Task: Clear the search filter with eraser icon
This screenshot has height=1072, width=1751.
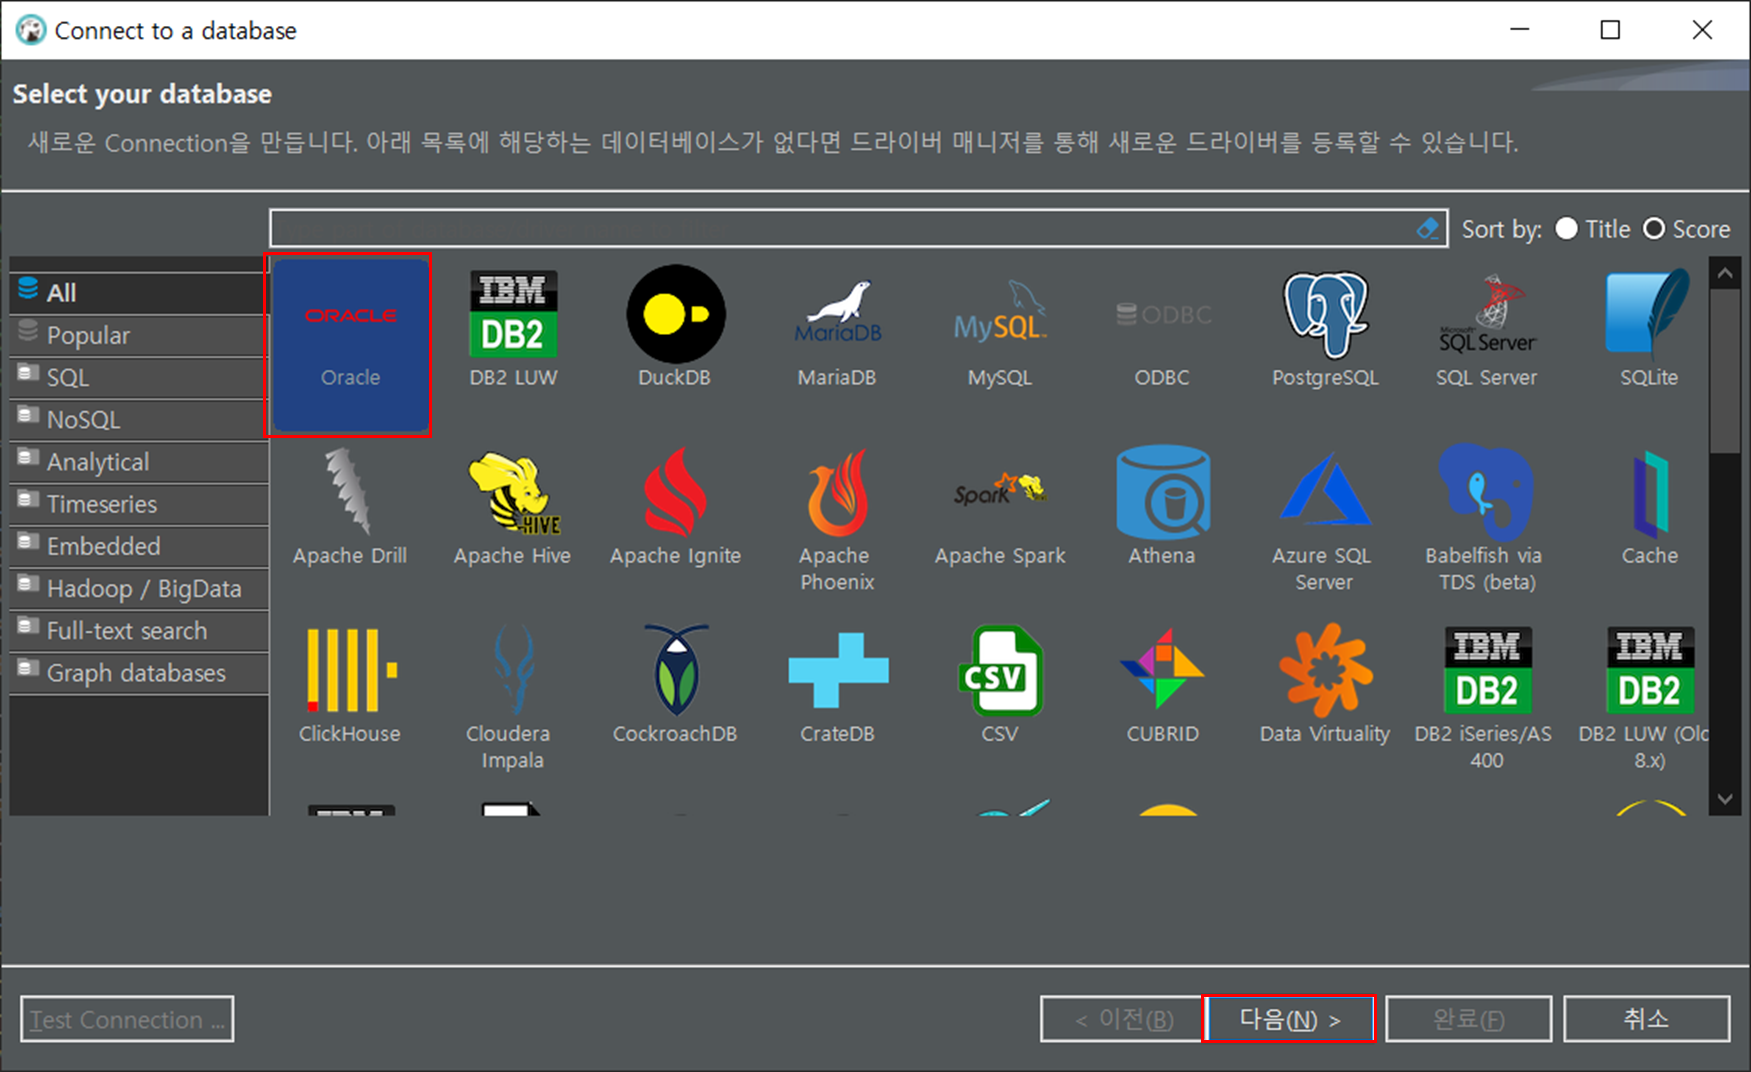Action: pos(1428,229)
